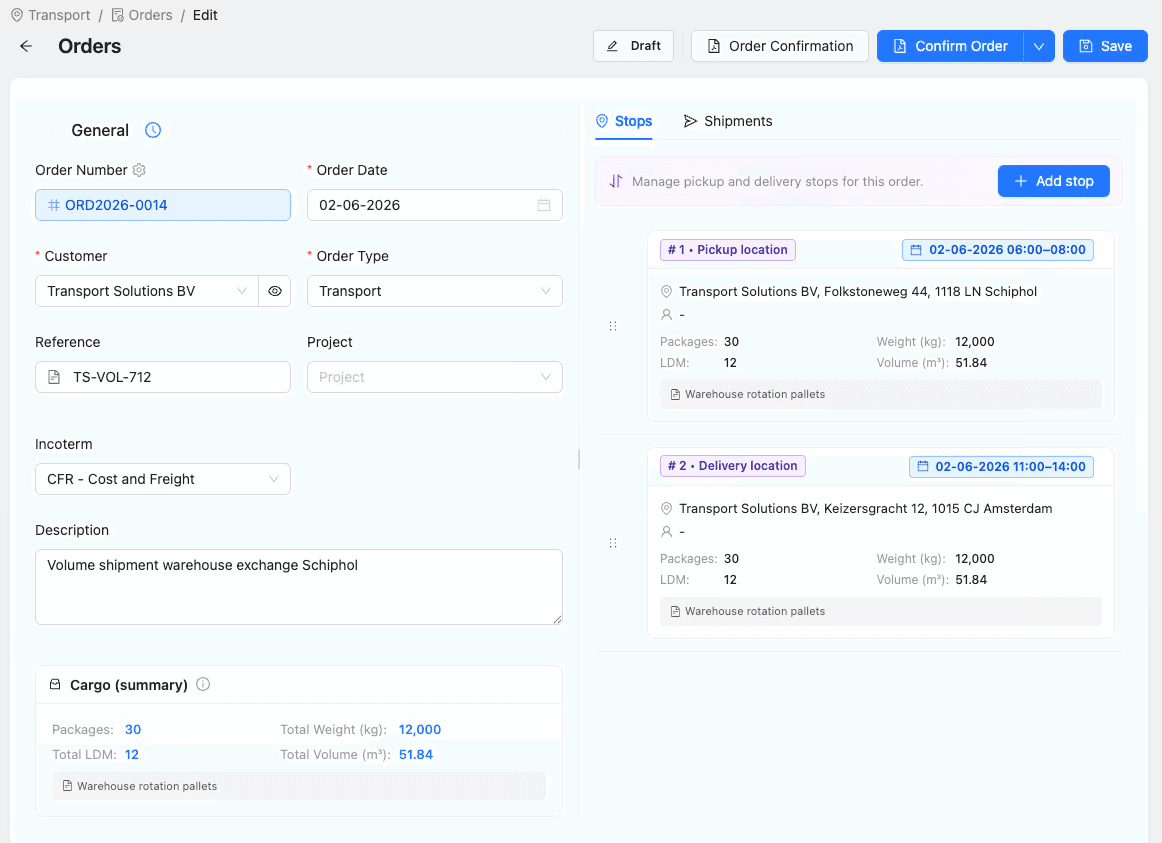Open the Customer dropdown
This screenshot has height=843, width=1162.
click(147, 291)
